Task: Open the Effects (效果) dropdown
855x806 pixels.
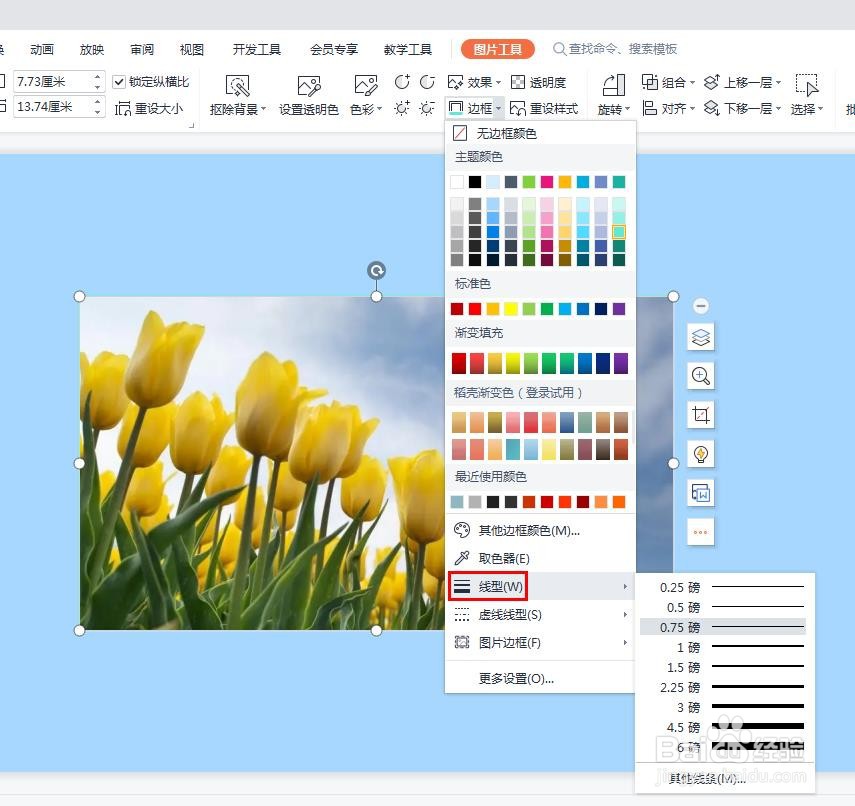Action: coord(474,82)
